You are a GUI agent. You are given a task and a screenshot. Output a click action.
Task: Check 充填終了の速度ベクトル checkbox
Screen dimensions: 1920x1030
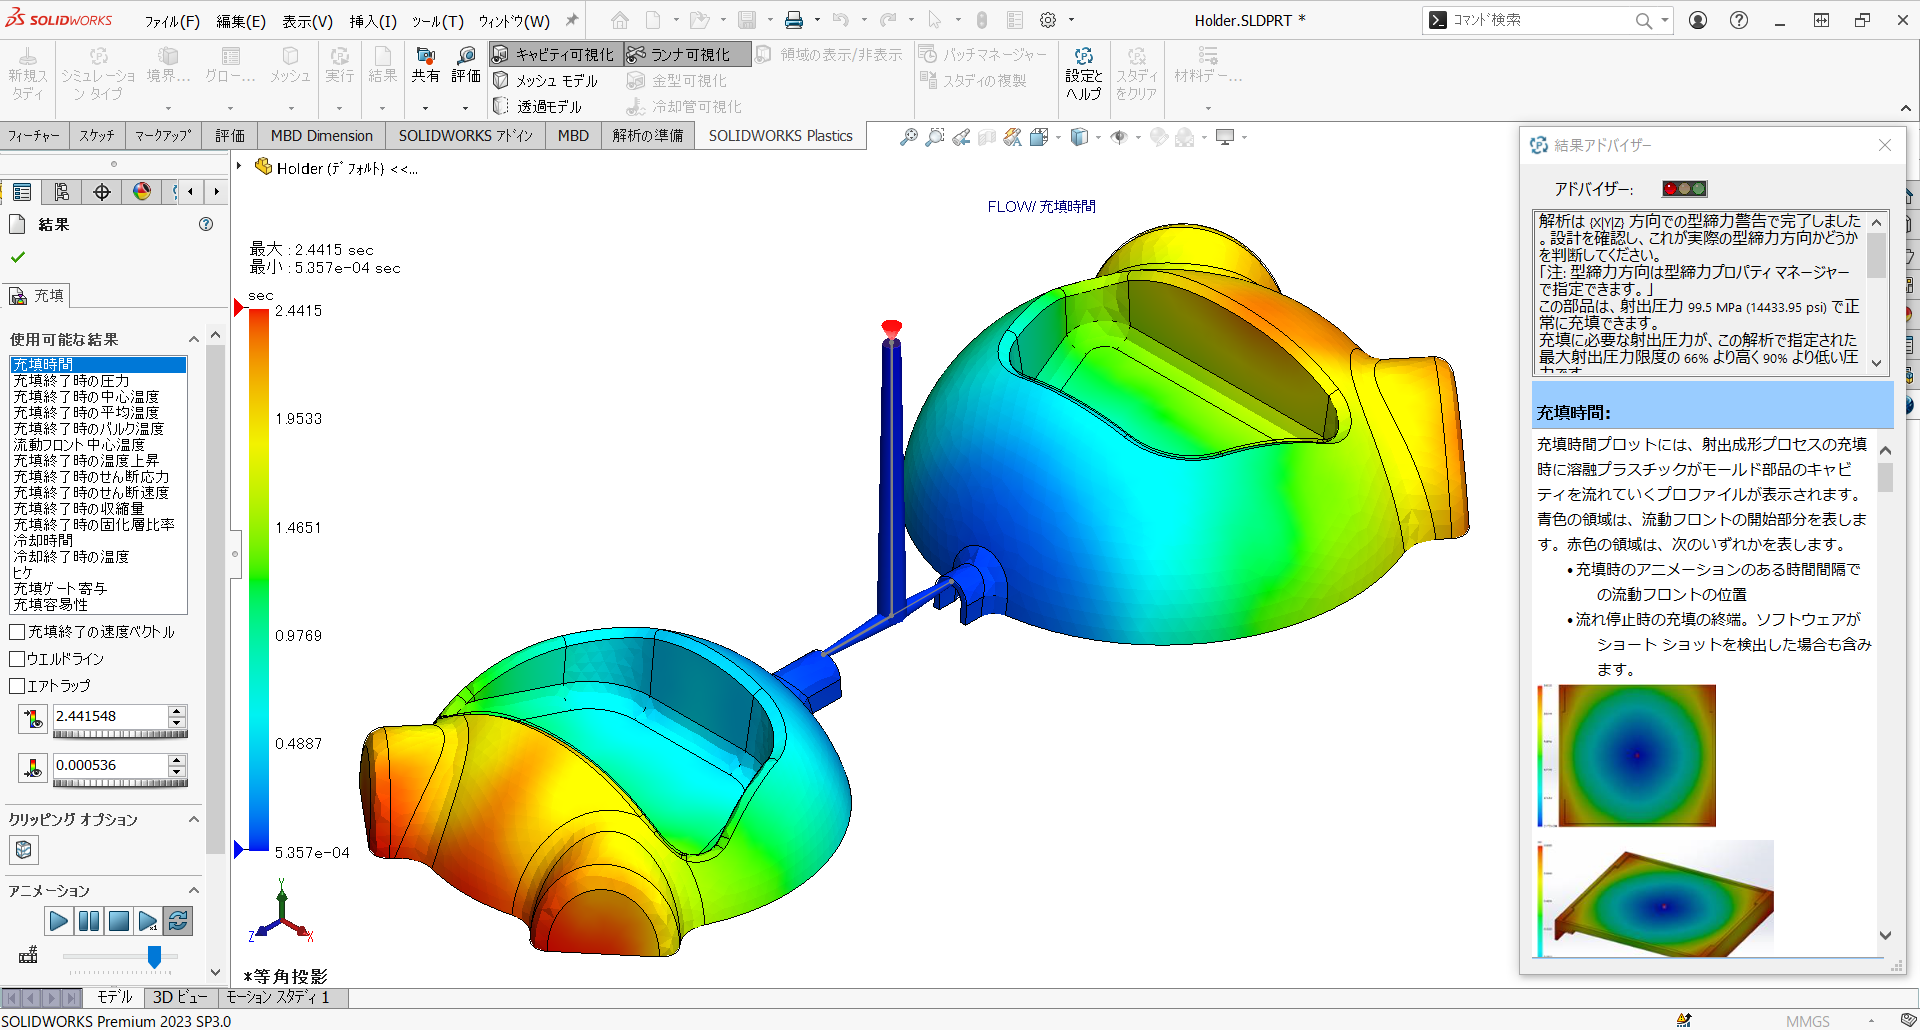click(x=17, y=632)
